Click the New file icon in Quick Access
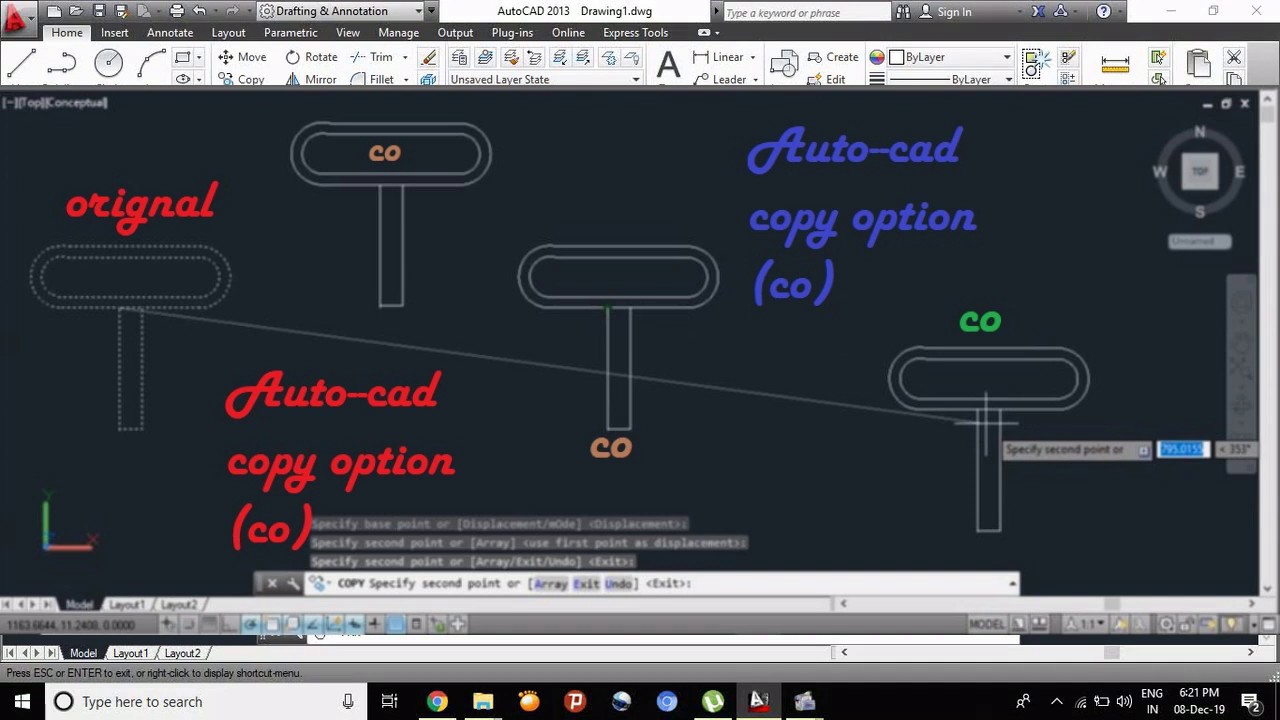Screen dimensions: 1280x720 tap(54, 11)
